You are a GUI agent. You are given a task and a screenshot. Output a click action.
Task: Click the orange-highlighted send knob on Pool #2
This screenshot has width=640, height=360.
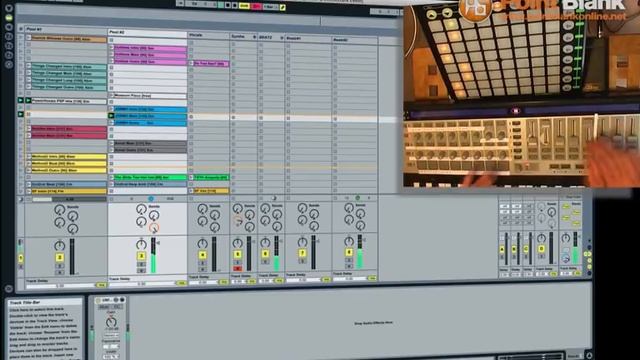point(154,228)
